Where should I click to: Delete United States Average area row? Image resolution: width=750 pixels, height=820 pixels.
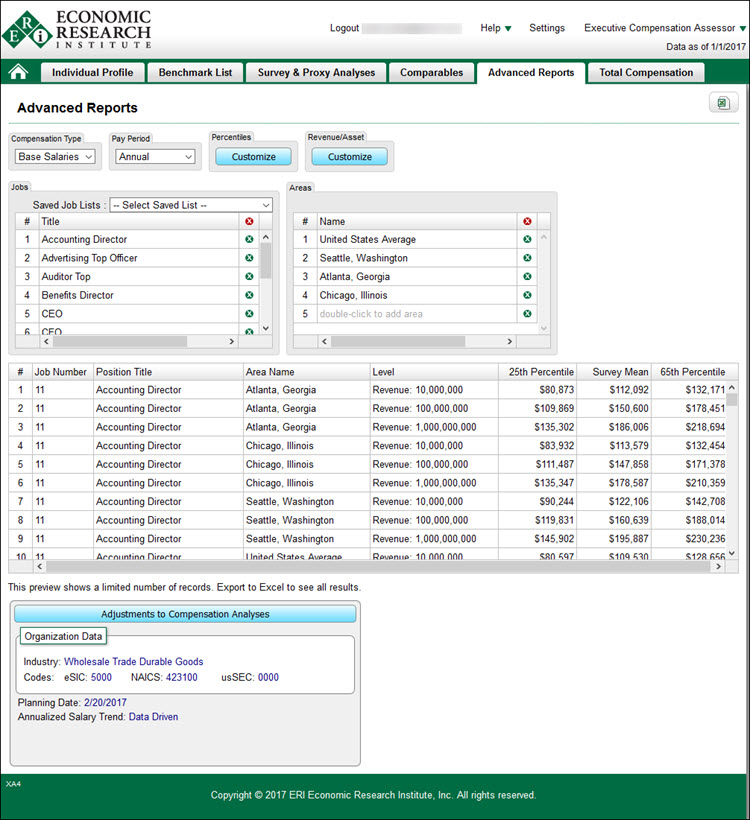tap(527, 239)
